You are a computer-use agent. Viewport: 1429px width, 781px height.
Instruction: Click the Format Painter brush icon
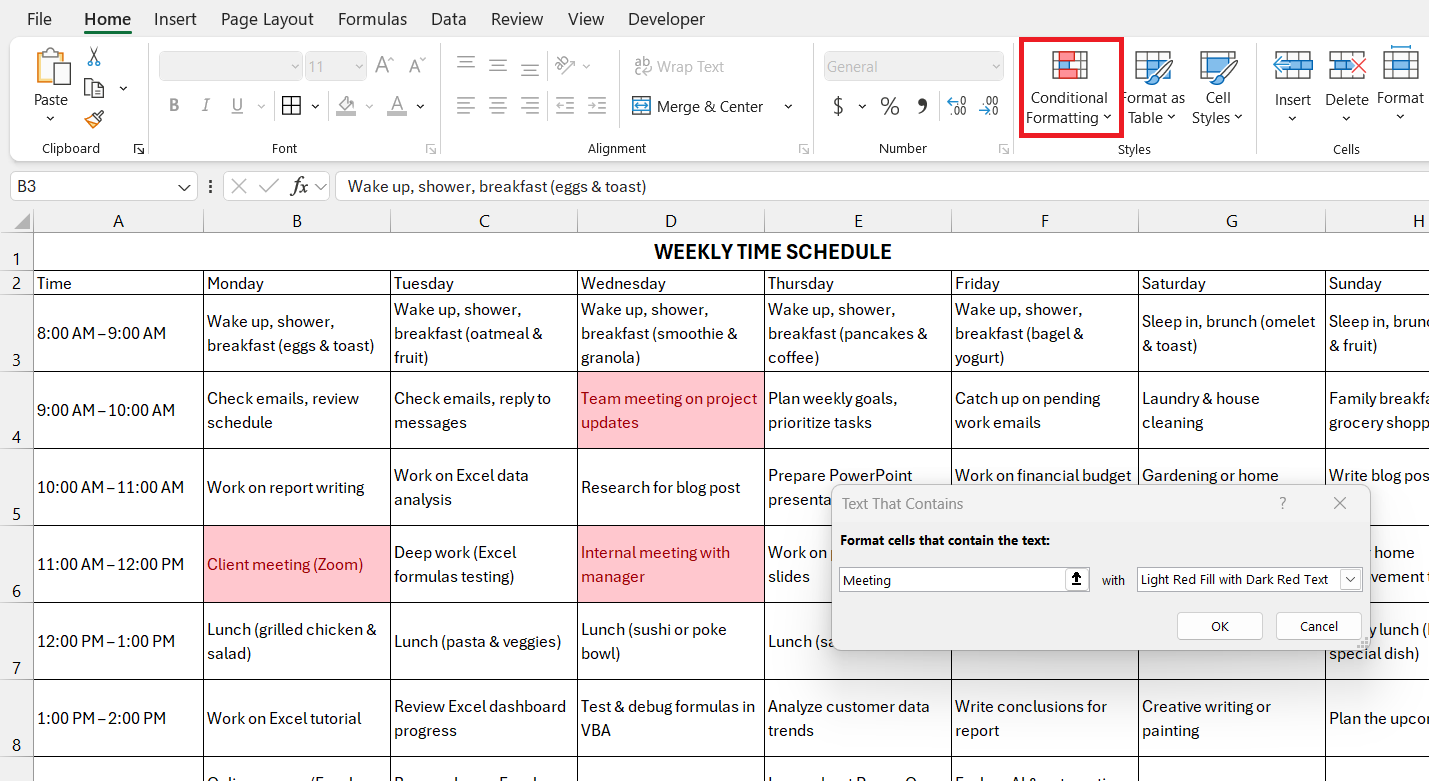pyautogui.click(x=94, y=119)
